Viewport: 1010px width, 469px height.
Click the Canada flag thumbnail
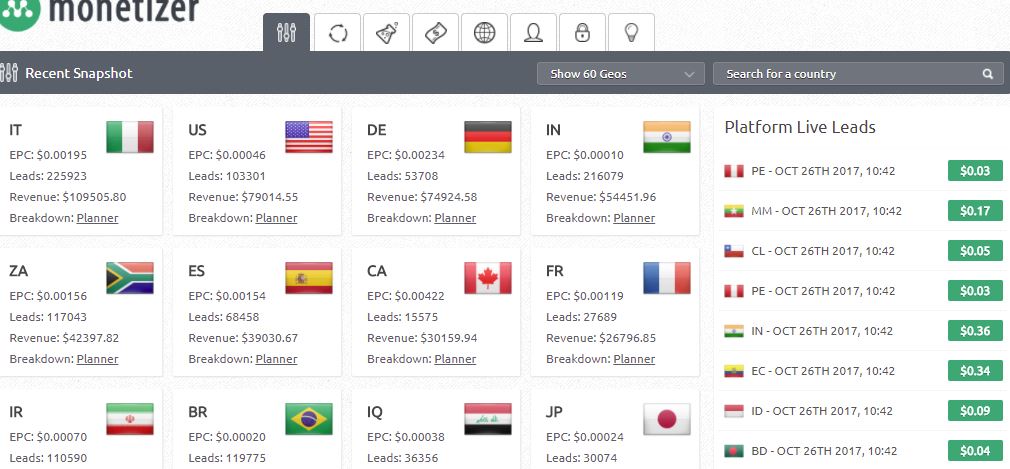(487, 278)
